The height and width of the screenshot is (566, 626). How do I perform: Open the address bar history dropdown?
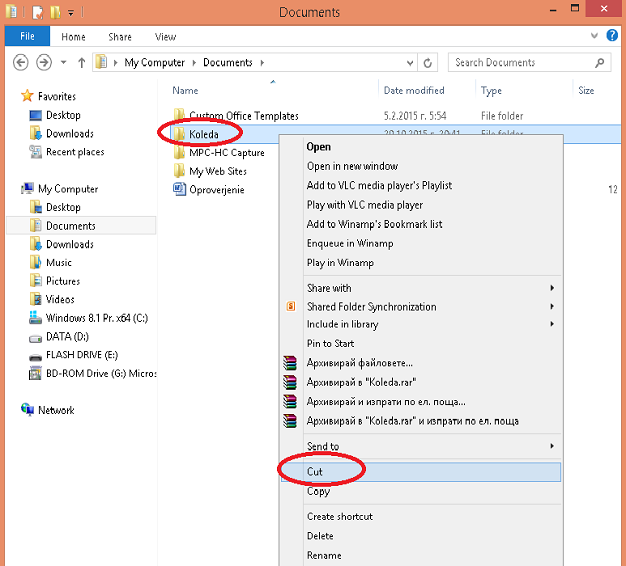click(411, 62)
